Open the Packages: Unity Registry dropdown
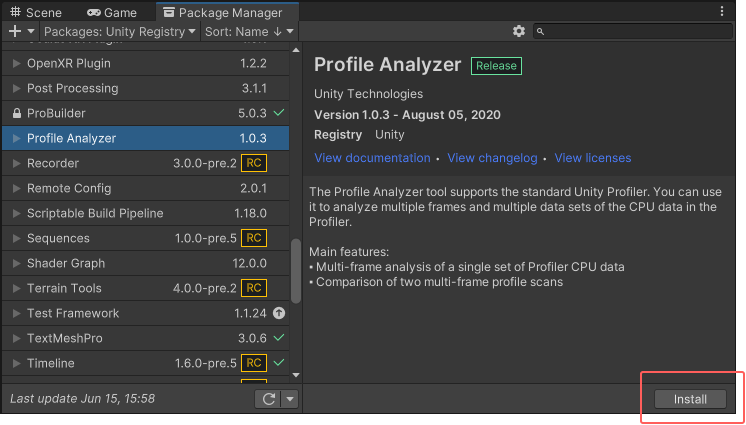The image size is (746, 425). 121,32
